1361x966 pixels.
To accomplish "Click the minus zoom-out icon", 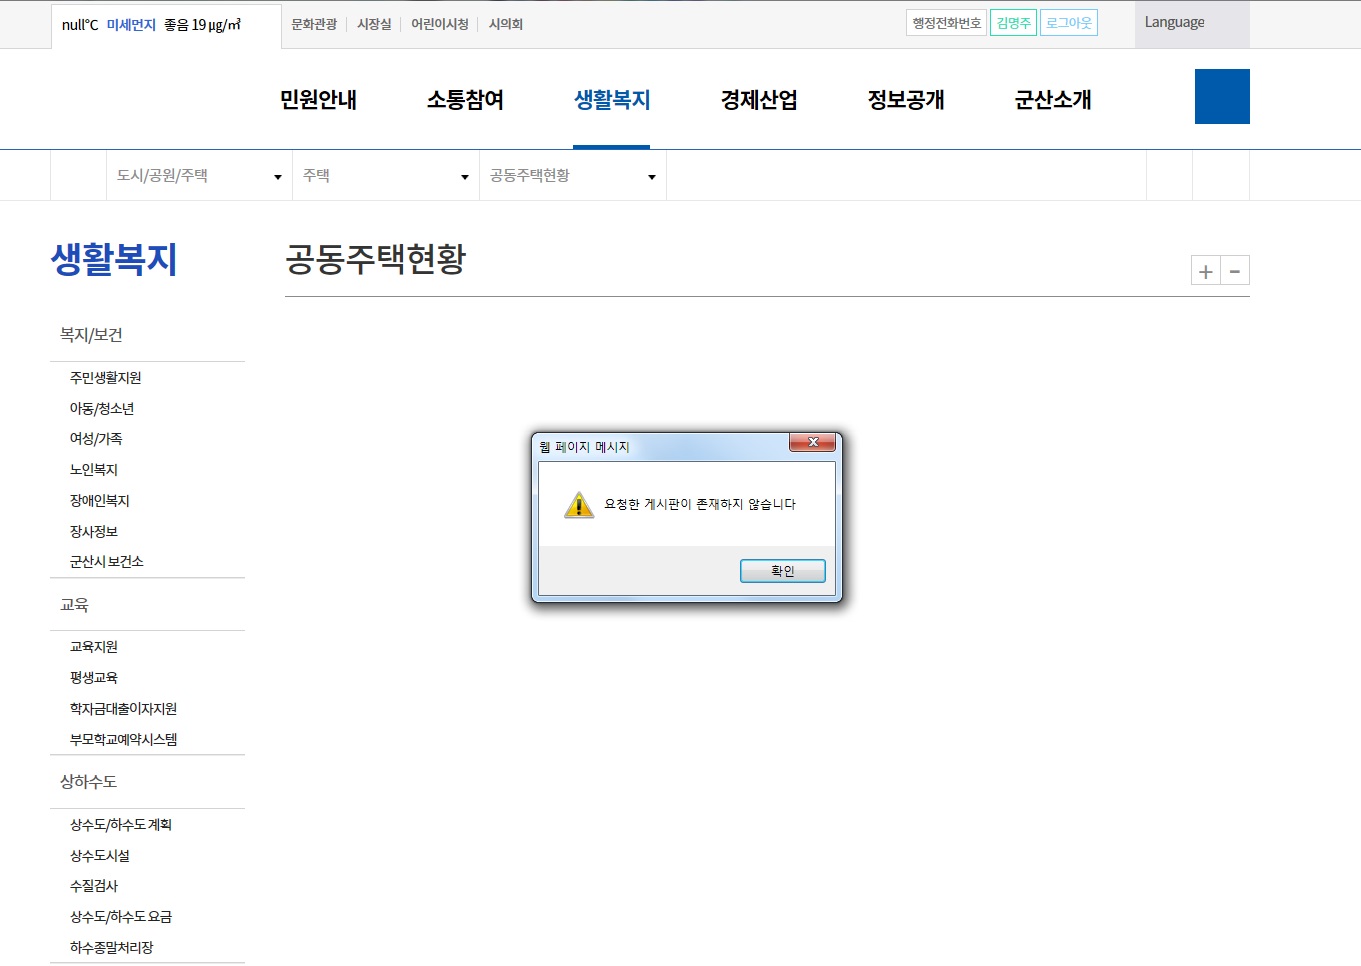I will point(1235,271).
